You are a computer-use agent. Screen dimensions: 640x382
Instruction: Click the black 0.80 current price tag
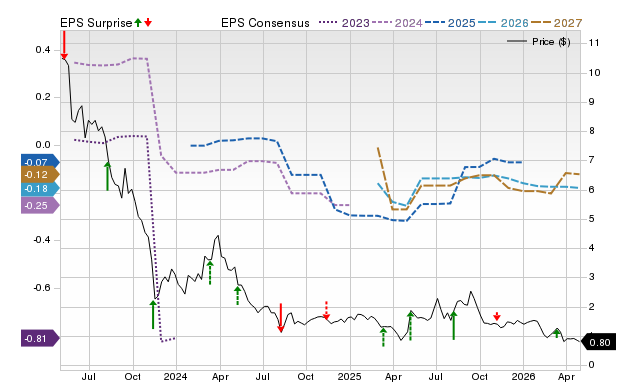click(x=598, y=342)
